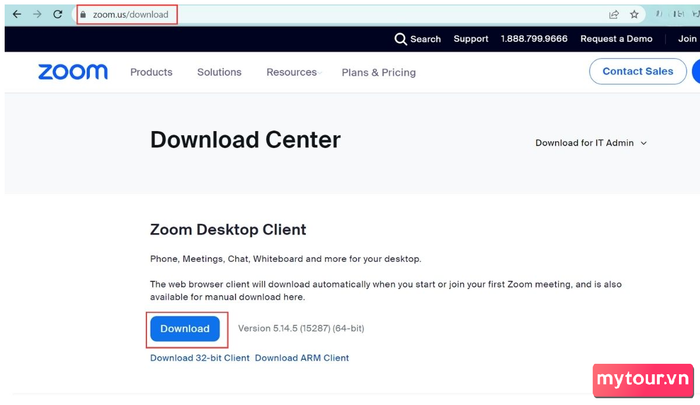Click Download 32-bit Client link
The width and height of the screenshot is (700, 405).
coord(200,358)
